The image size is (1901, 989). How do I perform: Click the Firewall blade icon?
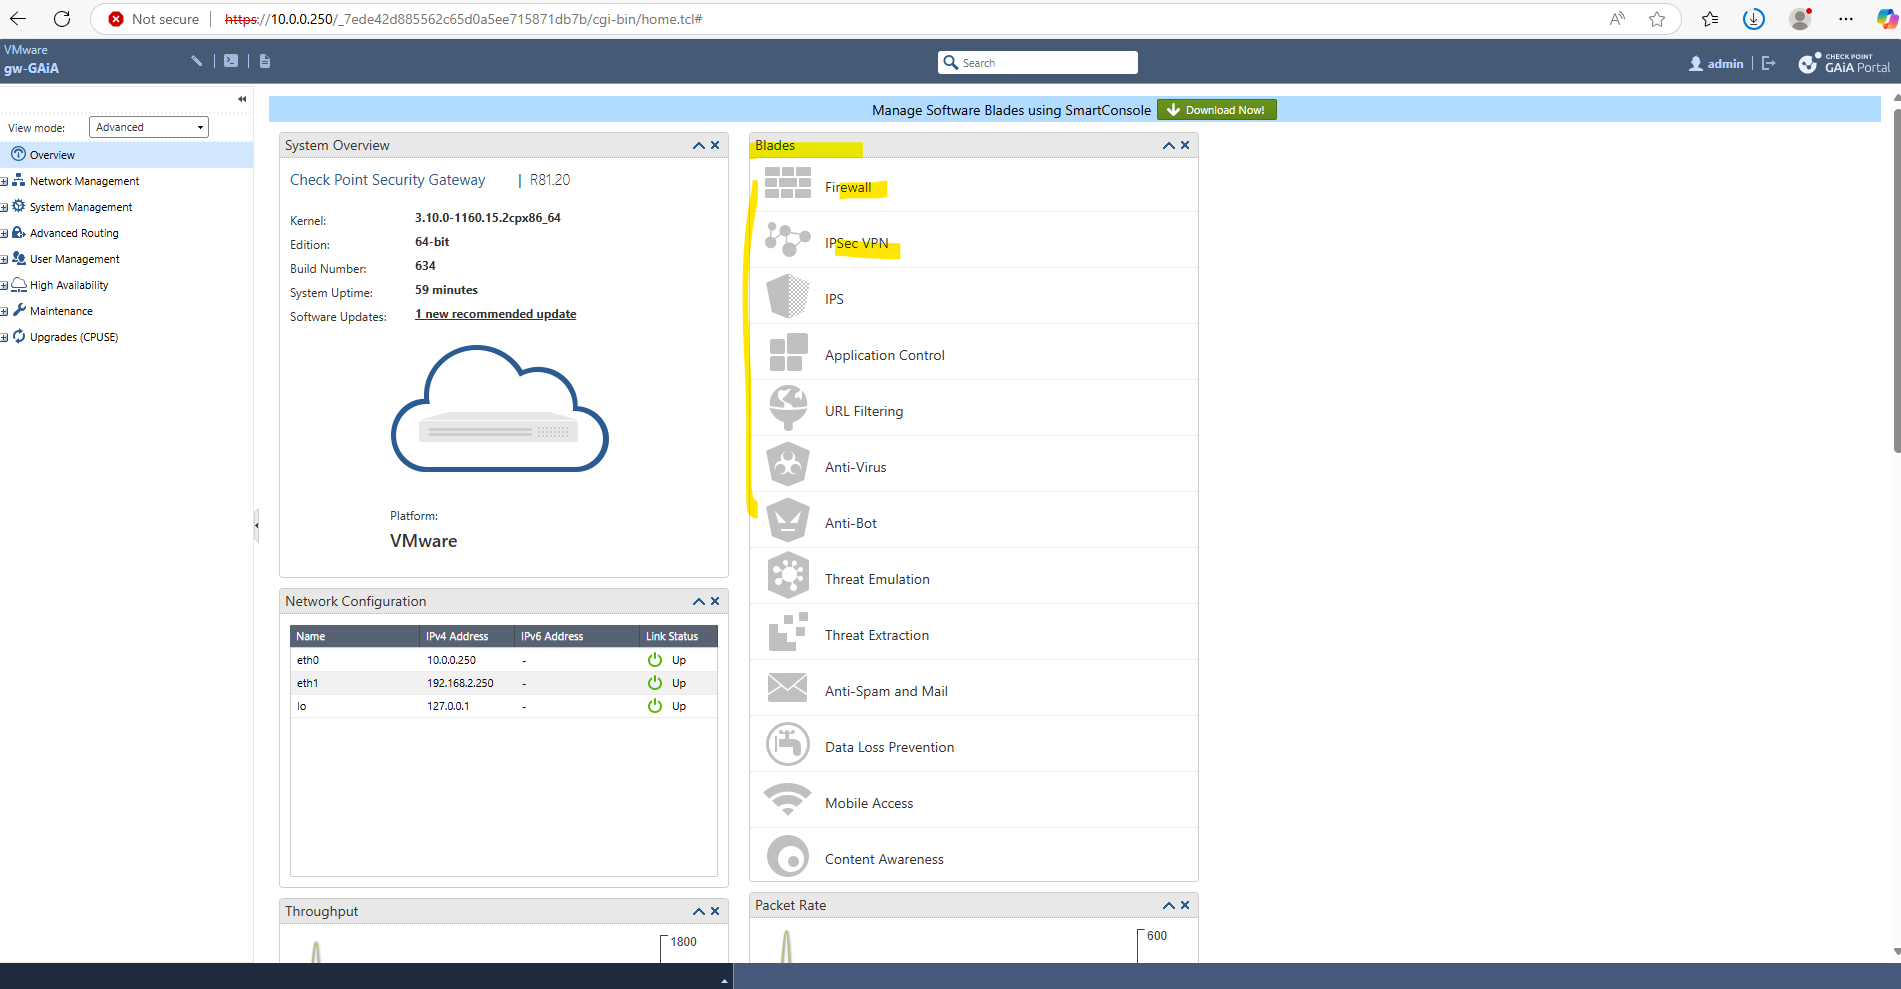(787, 183)
